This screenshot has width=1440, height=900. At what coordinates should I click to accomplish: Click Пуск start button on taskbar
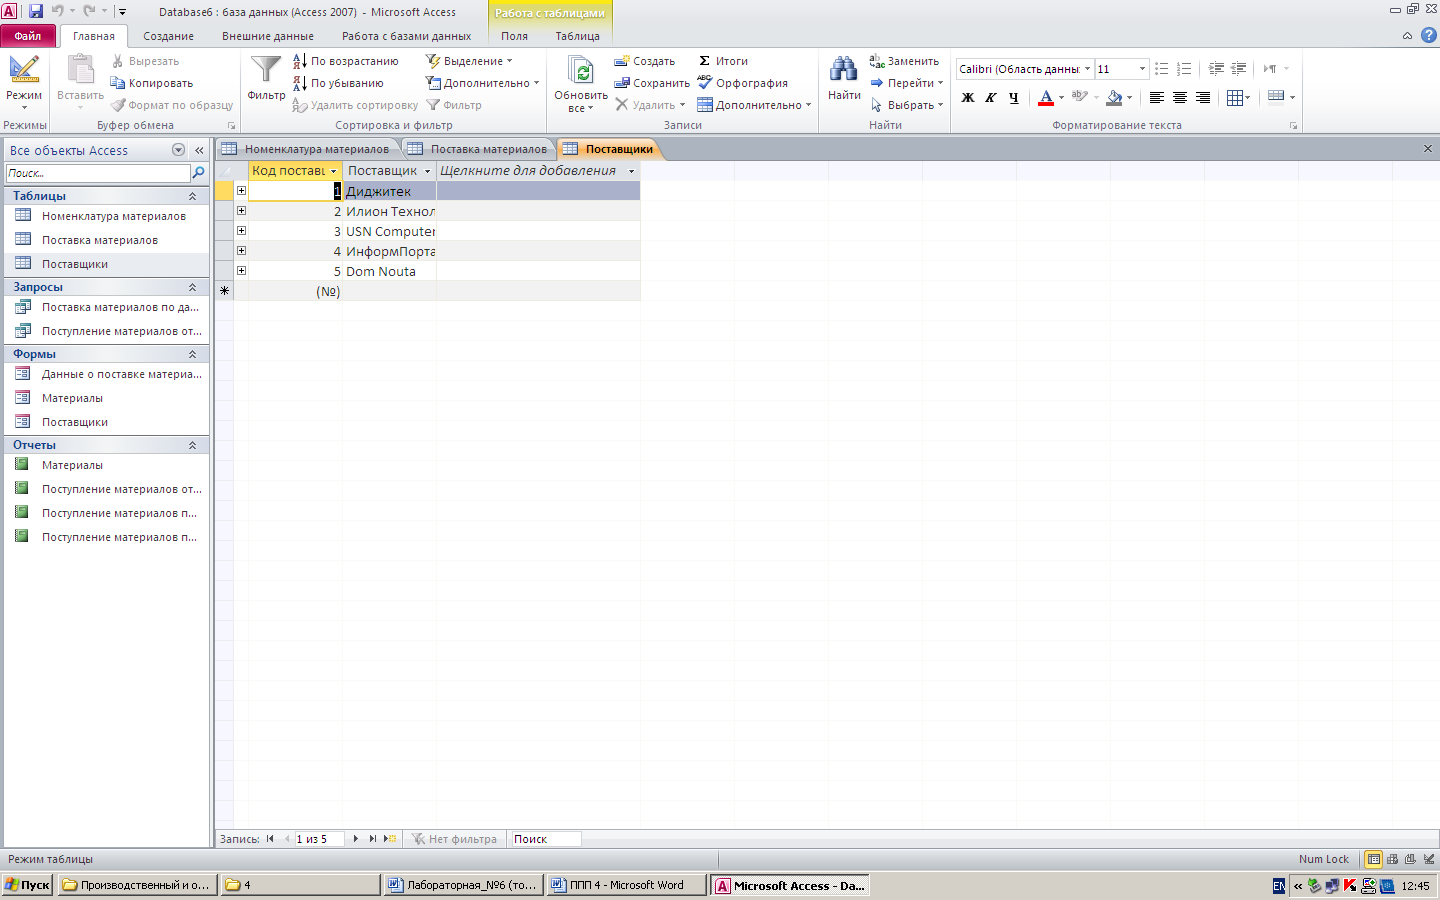[27, 885]
